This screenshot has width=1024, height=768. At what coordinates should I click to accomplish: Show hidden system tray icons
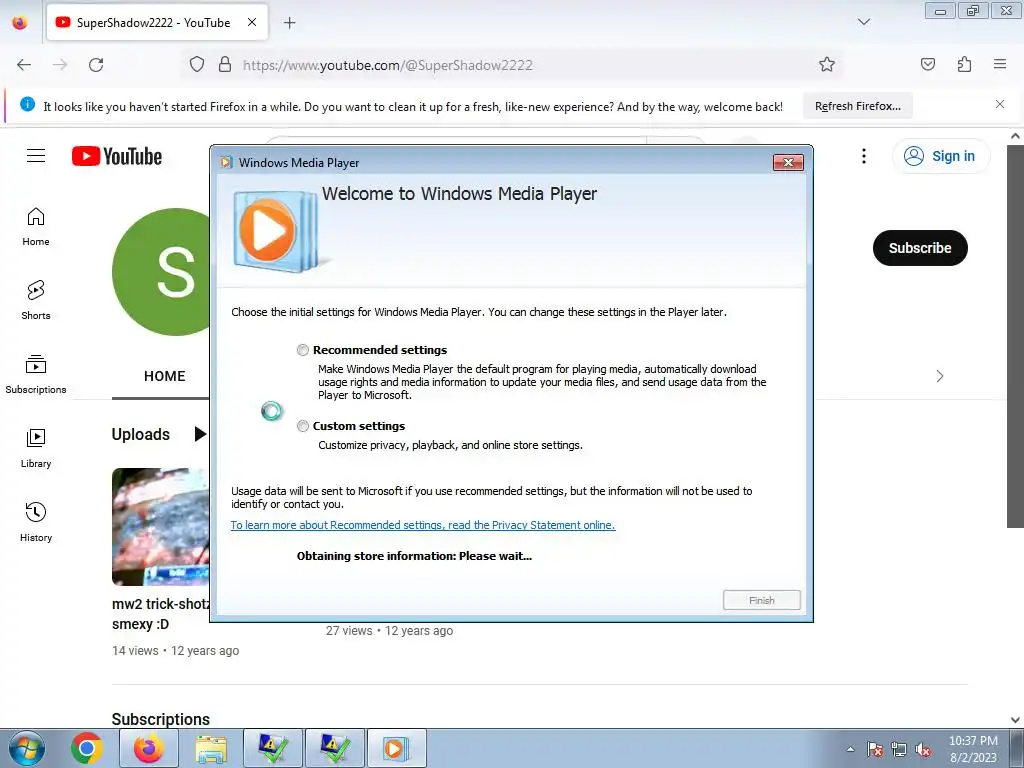pos(850,749)
